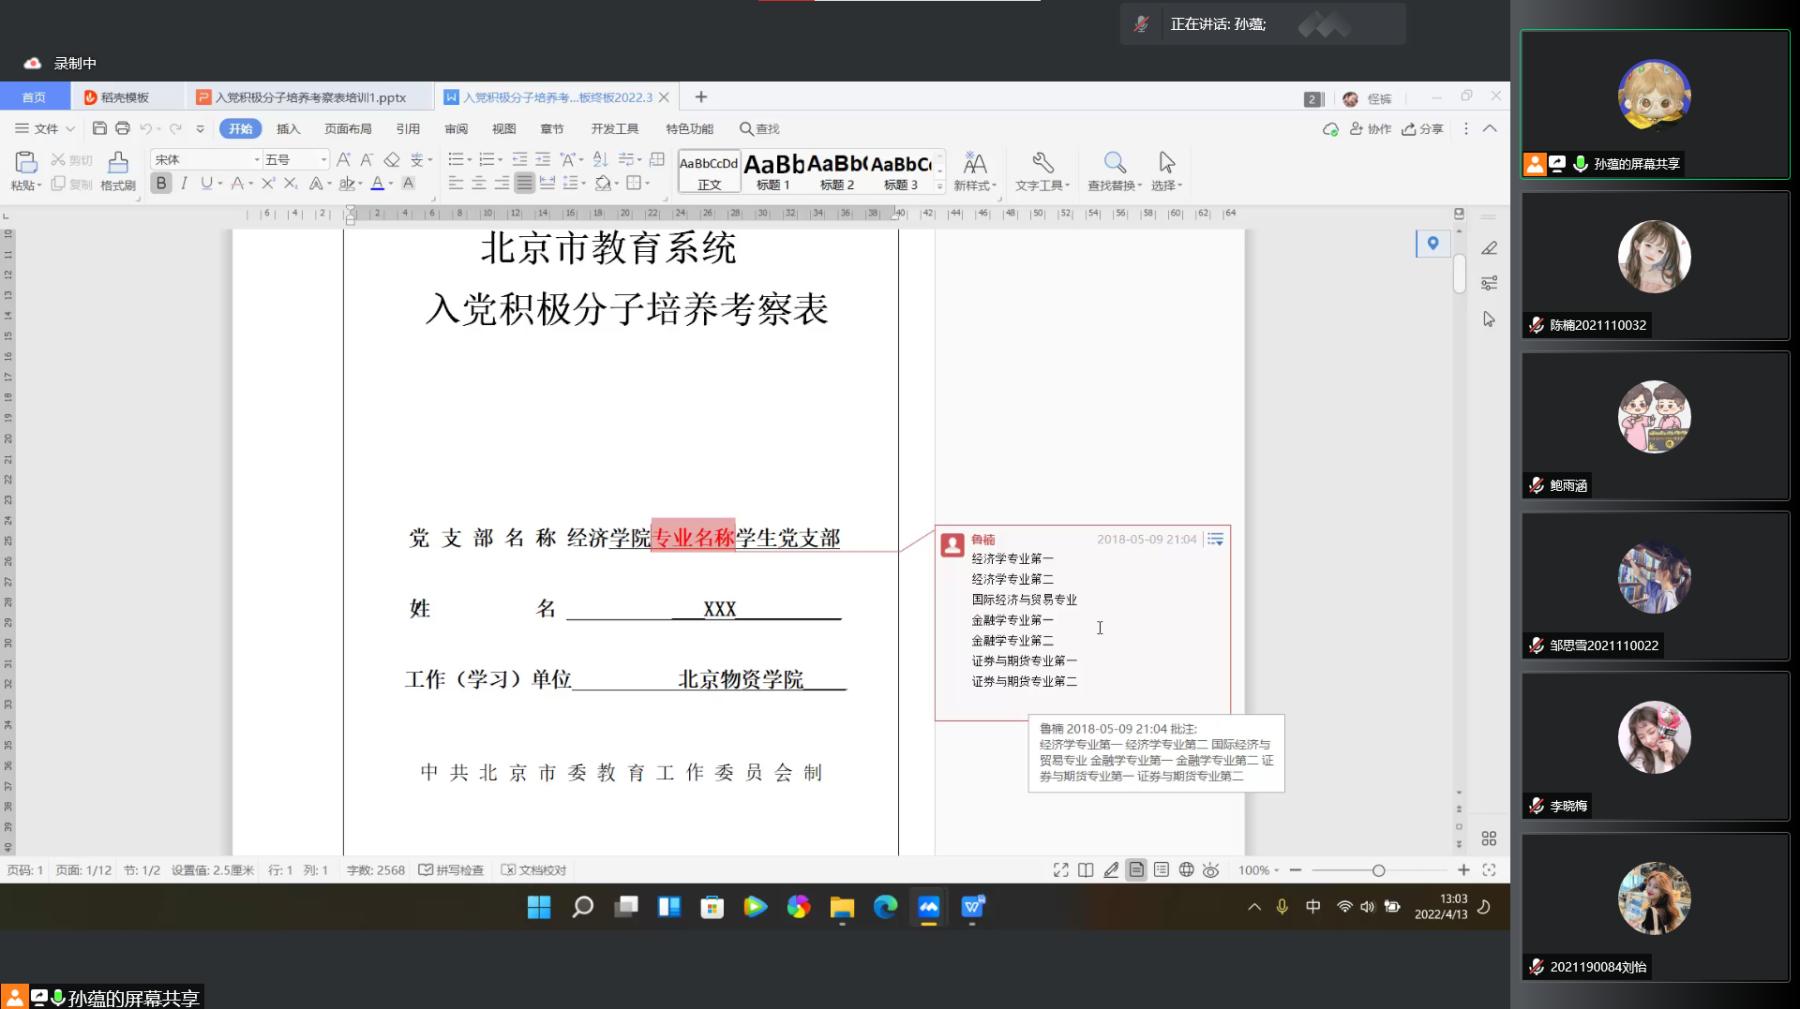
Task: Open the text tools (文字工具) wrench icon
Action: click(1043, 163)
